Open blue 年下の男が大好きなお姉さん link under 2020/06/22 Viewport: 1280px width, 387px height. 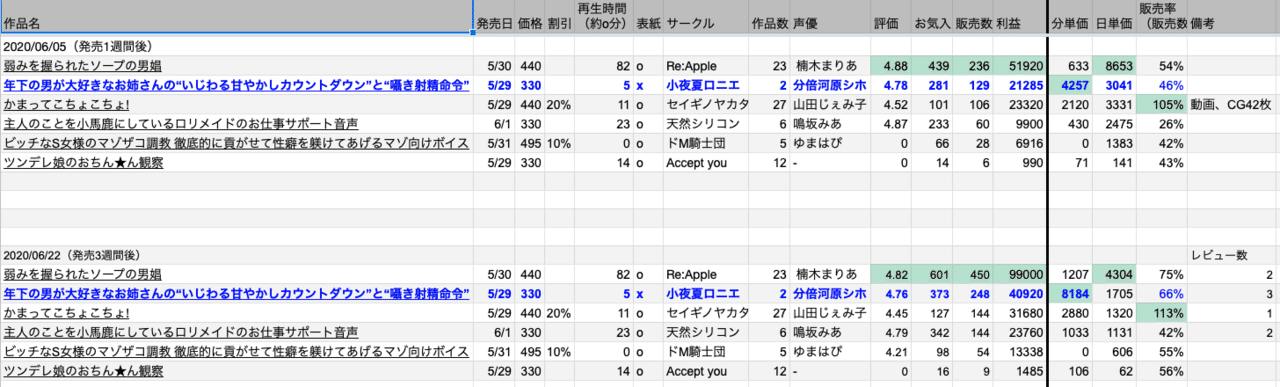click(x=236, y=293)
